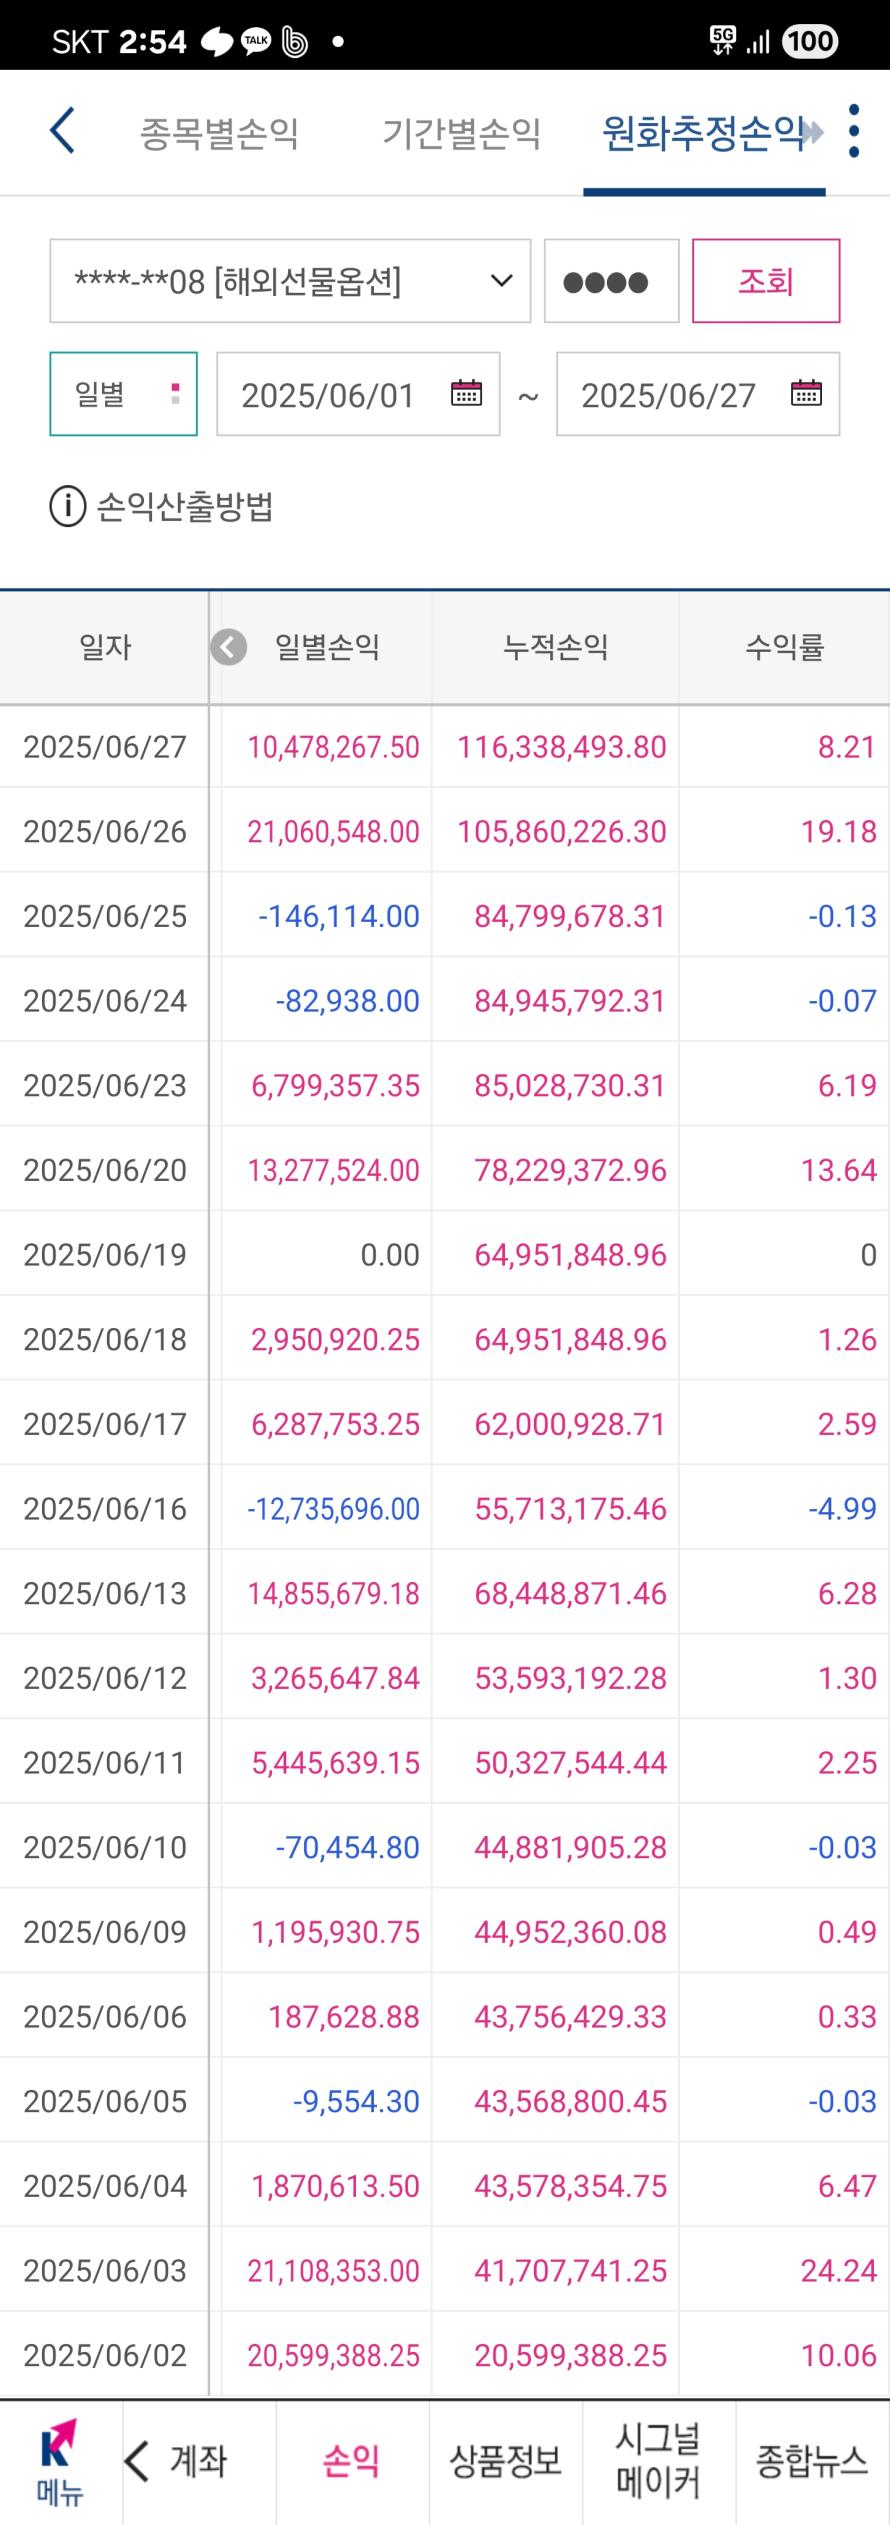The image size is (890, 2525).
Task: Switch to the 종목별손익 tab
Action: click(x=219, y=133)
